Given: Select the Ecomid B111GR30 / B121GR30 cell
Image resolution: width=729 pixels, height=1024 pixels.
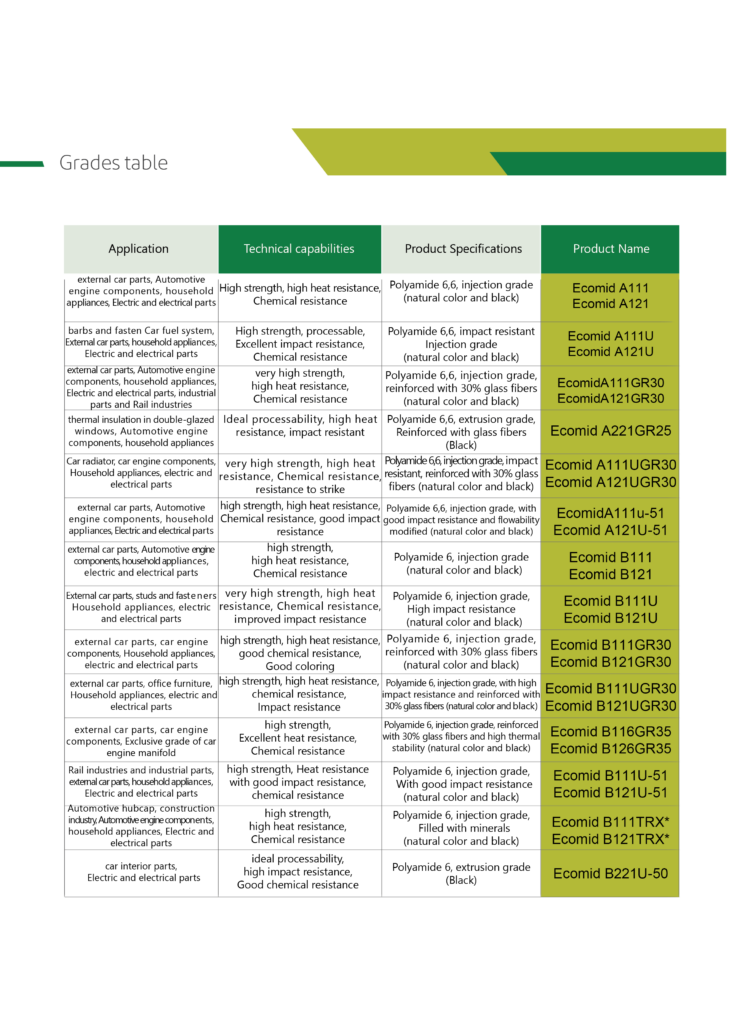Looking at the screenshot, I should click(610, 653).
